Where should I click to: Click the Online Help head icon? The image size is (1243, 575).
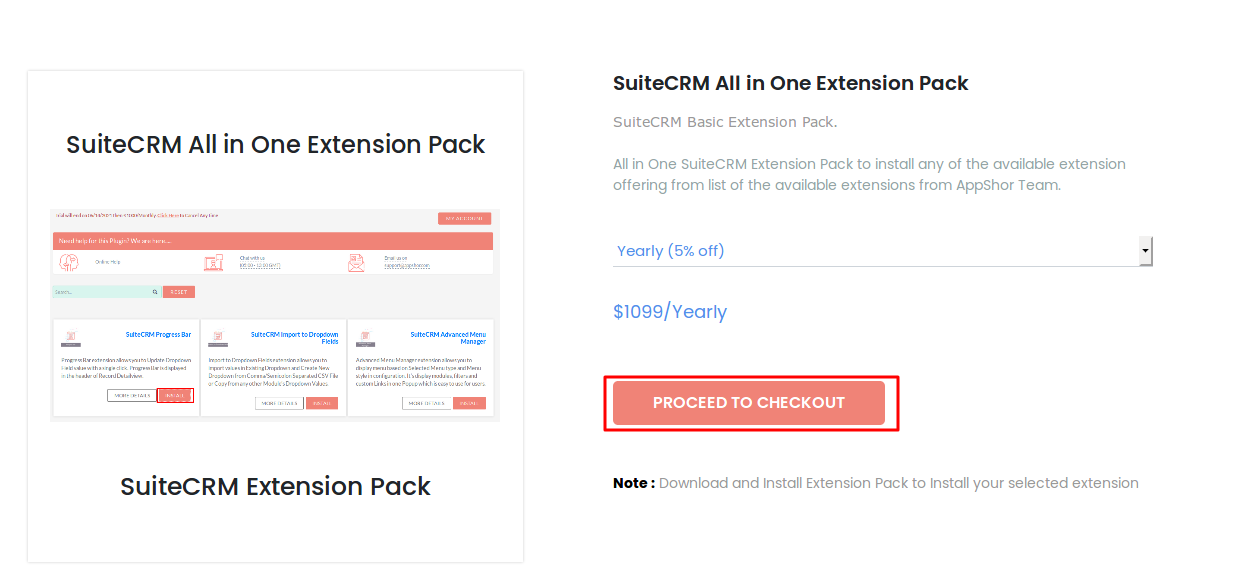coord(69,262)
